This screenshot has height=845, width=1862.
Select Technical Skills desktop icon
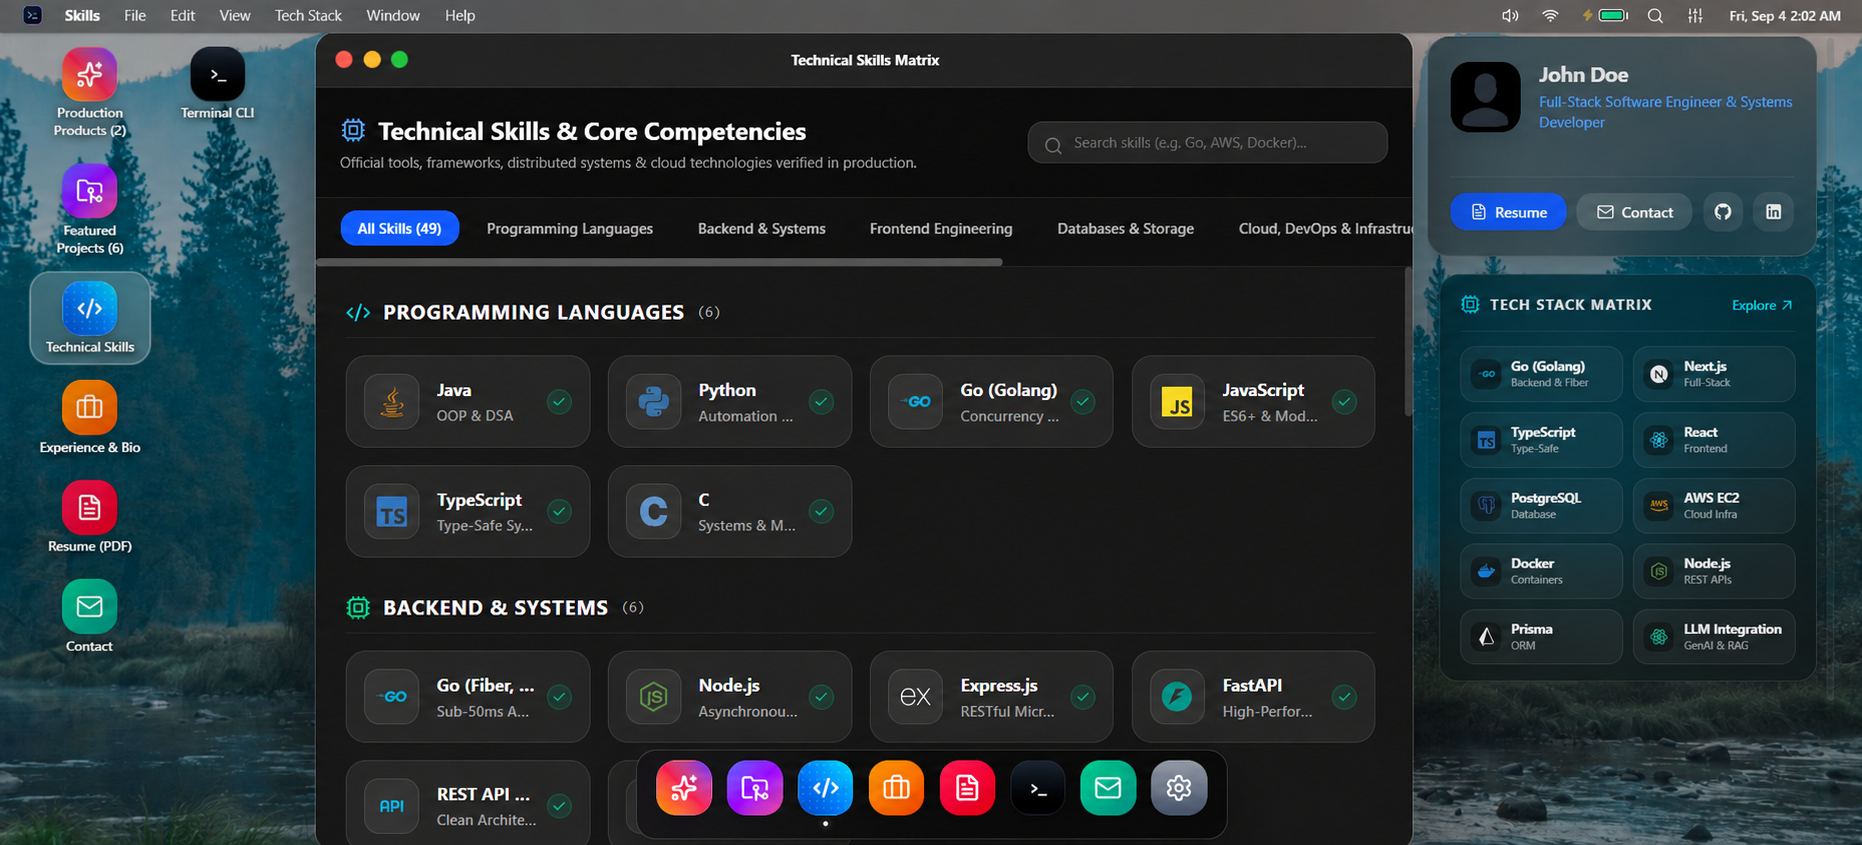(x=90, y=318)
